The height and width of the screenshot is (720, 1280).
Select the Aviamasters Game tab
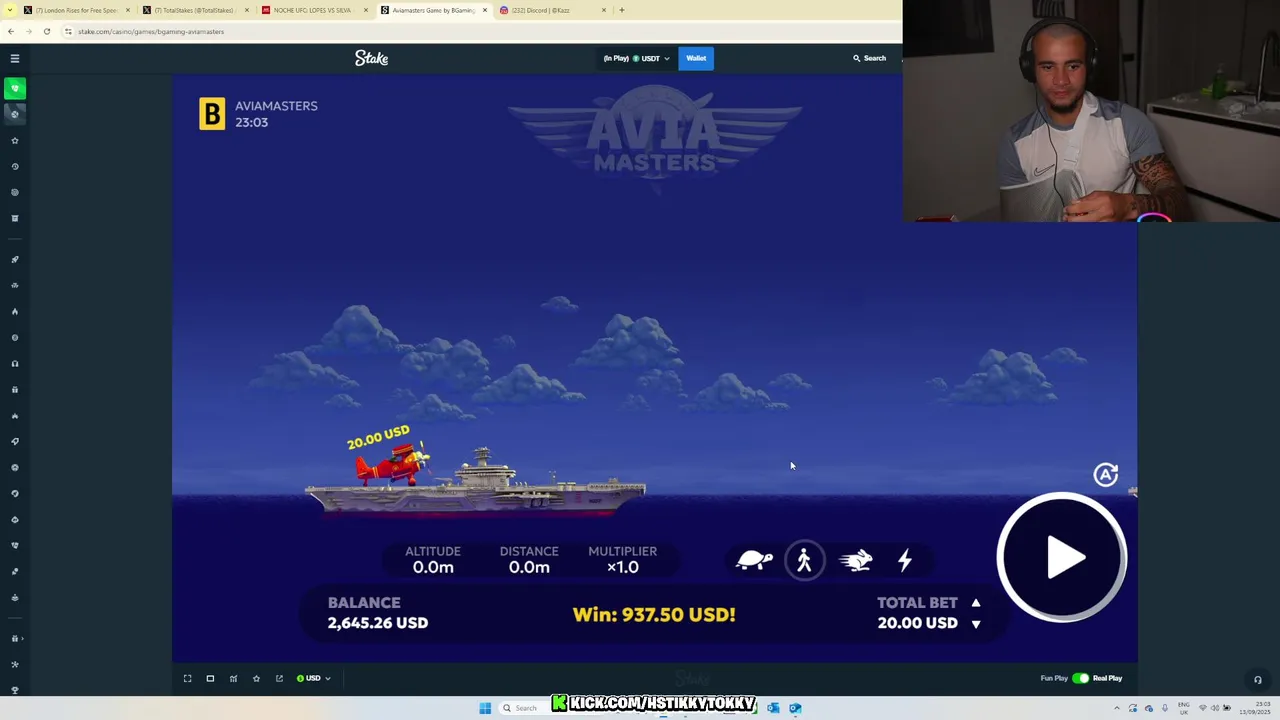432,10
